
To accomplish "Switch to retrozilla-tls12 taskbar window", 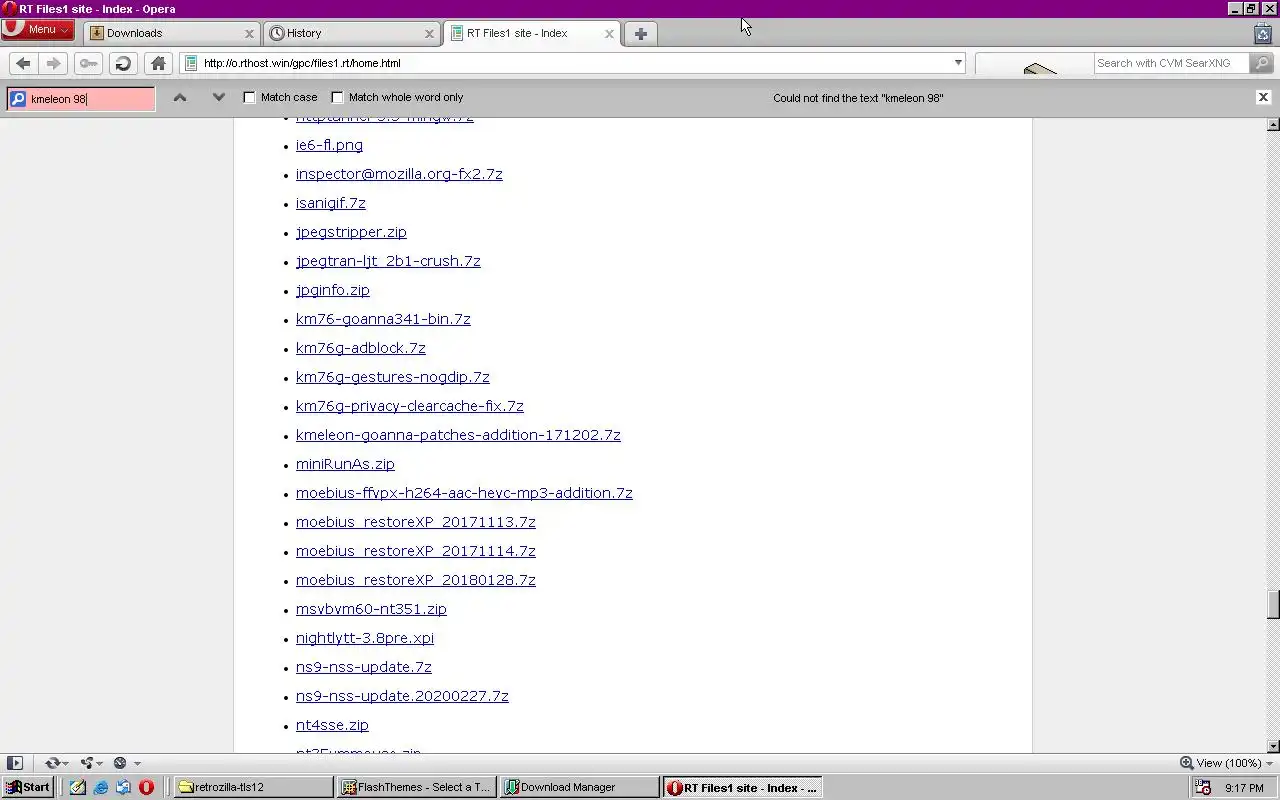I will (254, 787).
